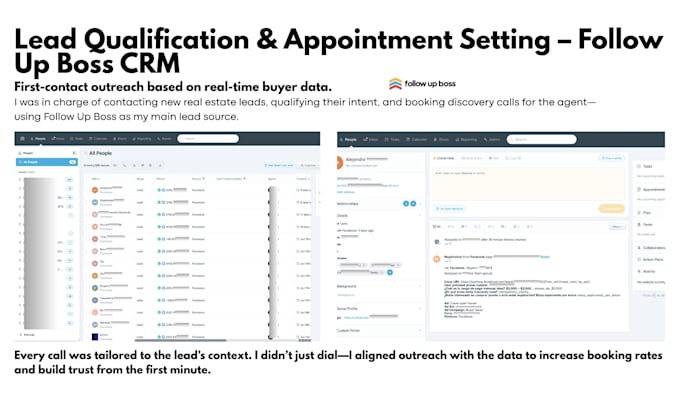The width and height of the screenshot is (680, 411).
Task: Open People tab in the right screenshot navbar
Action: (x=349, y=140)
